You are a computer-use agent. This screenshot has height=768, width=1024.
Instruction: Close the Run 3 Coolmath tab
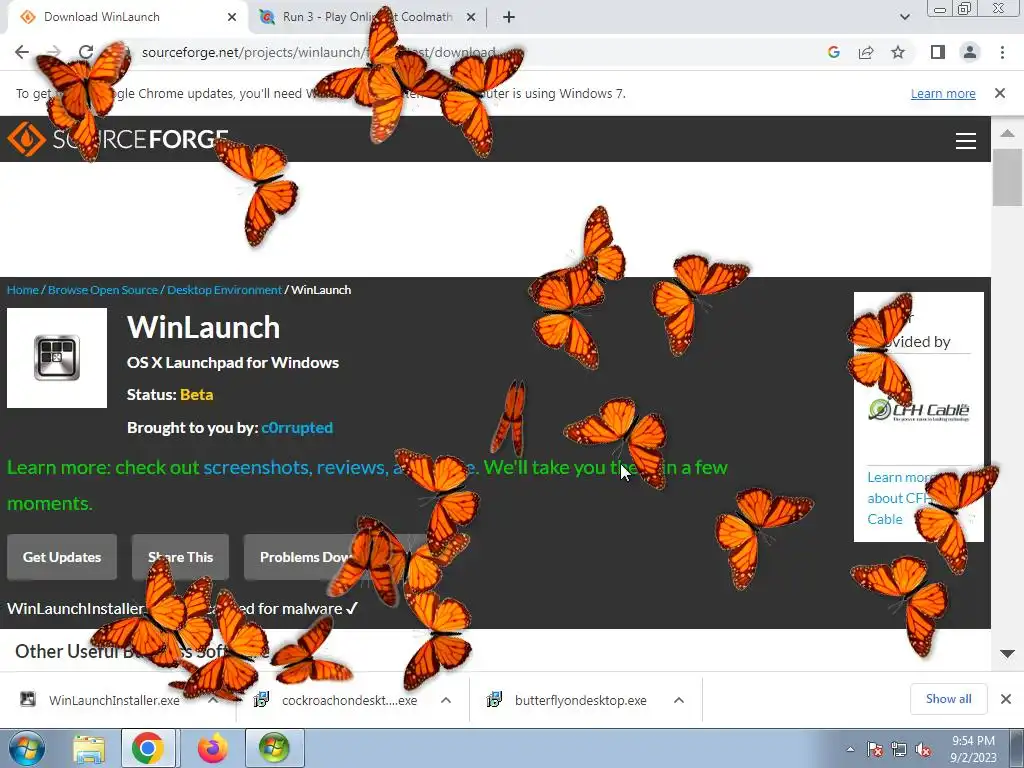click(471, 17)
